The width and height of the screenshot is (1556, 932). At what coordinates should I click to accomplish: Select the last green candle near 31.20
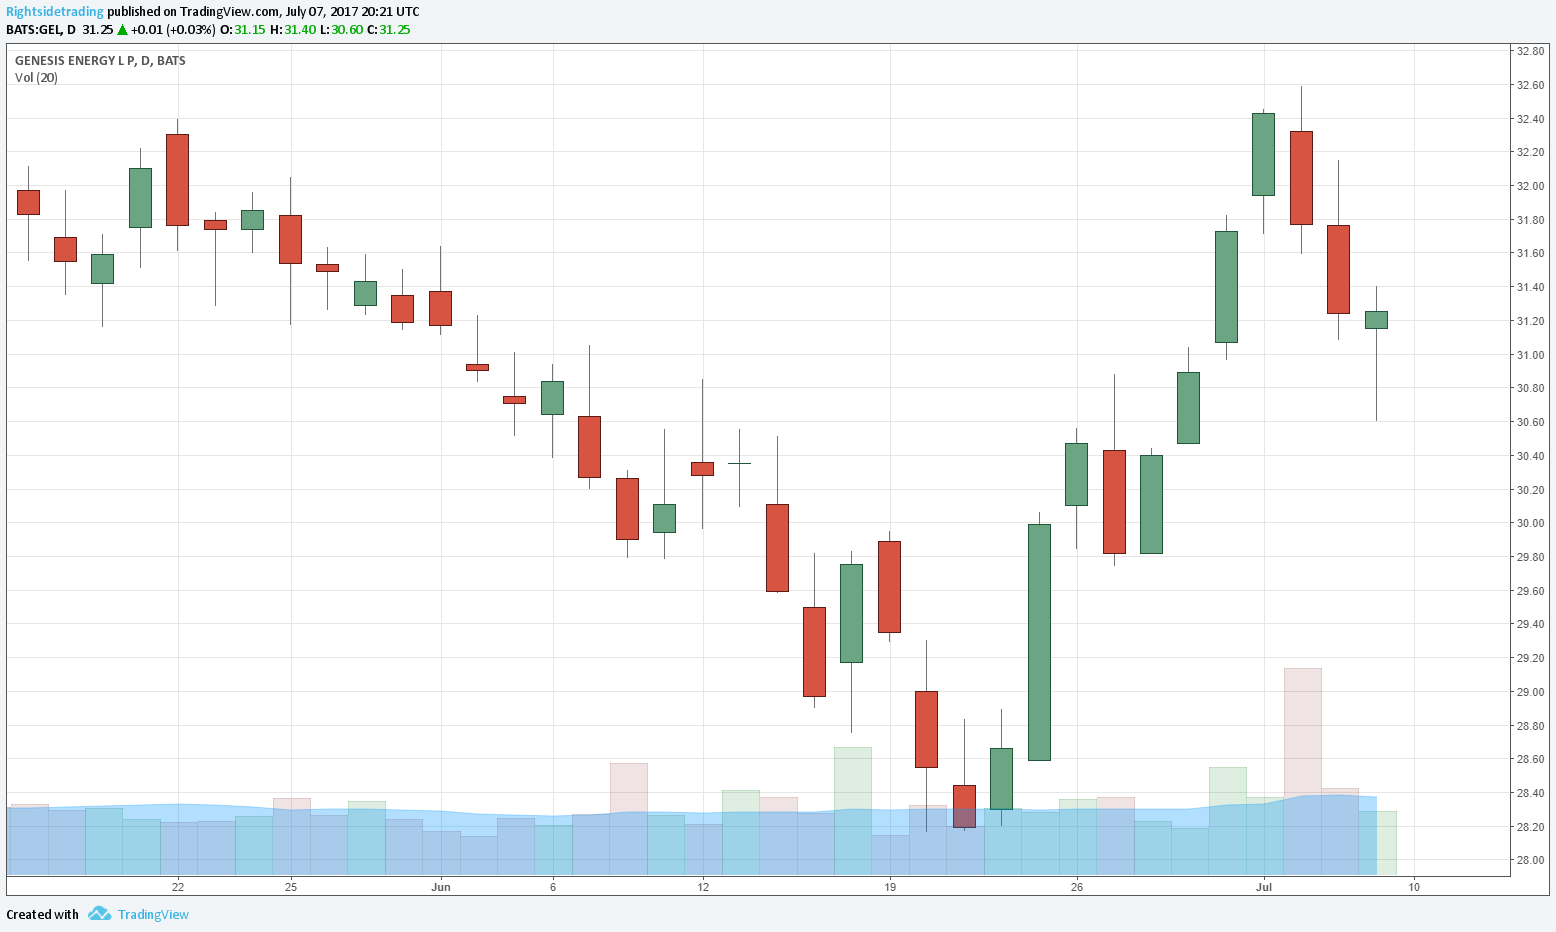[x=1376, y=320]
